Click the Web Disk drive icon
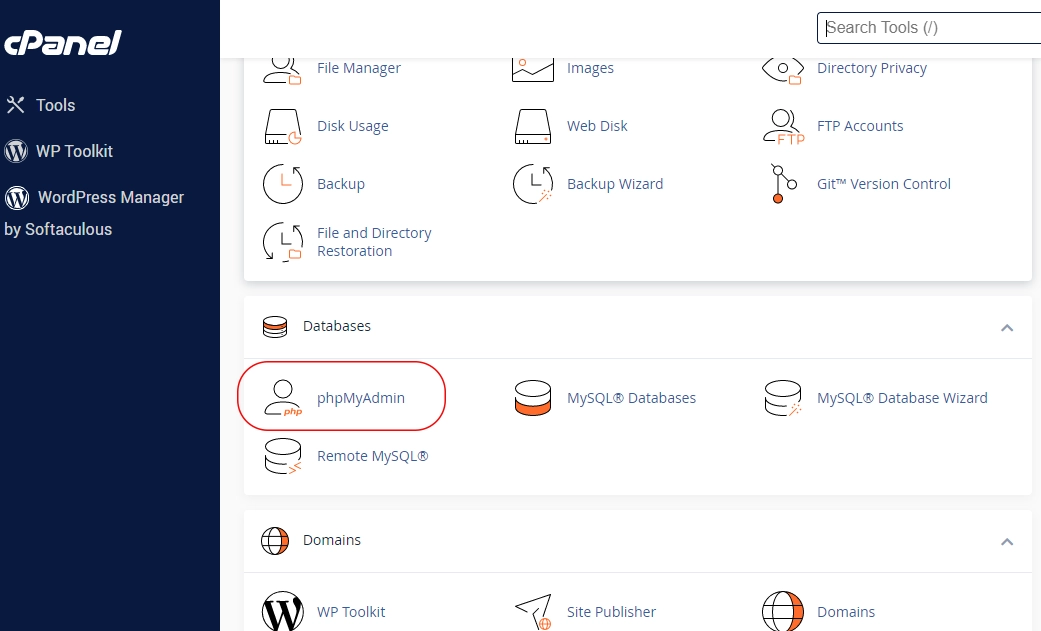The width and height of the screenshot is (1041, 631). click(x=532, y=126)
